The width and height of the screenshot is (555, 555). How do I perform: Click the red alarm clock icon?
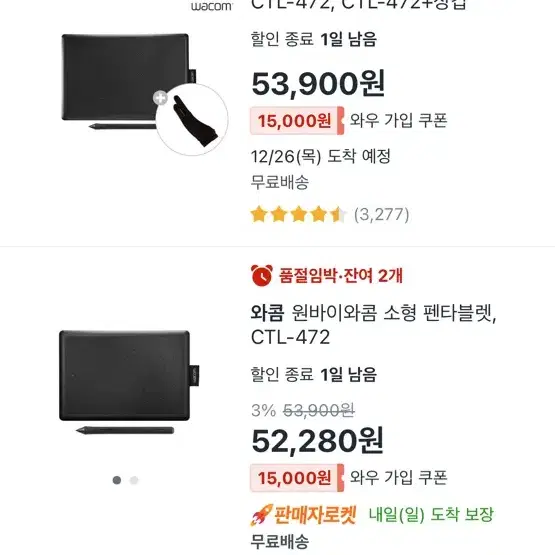tap(262, 275)
